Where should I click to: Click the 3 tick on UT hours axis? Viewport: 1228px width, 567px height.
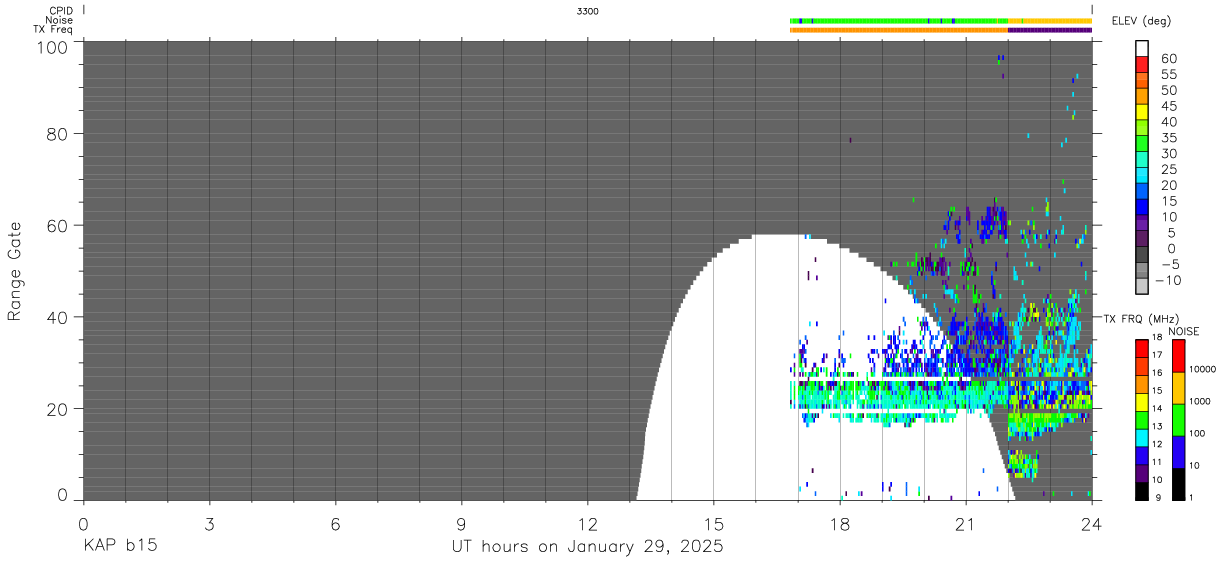[x=209, y=523]
